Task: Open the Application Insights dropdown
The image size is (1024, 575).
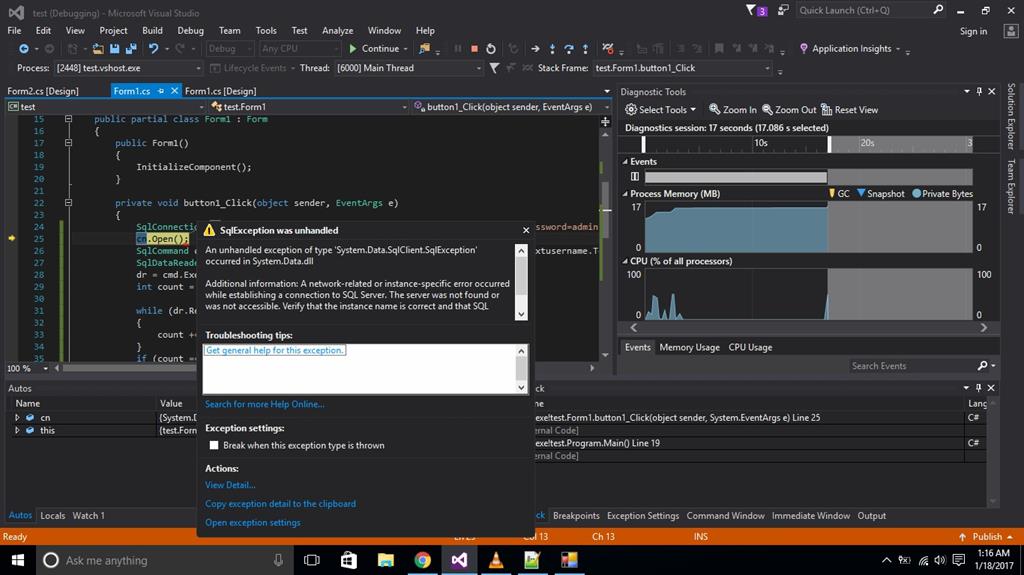Action: point(898,49)
